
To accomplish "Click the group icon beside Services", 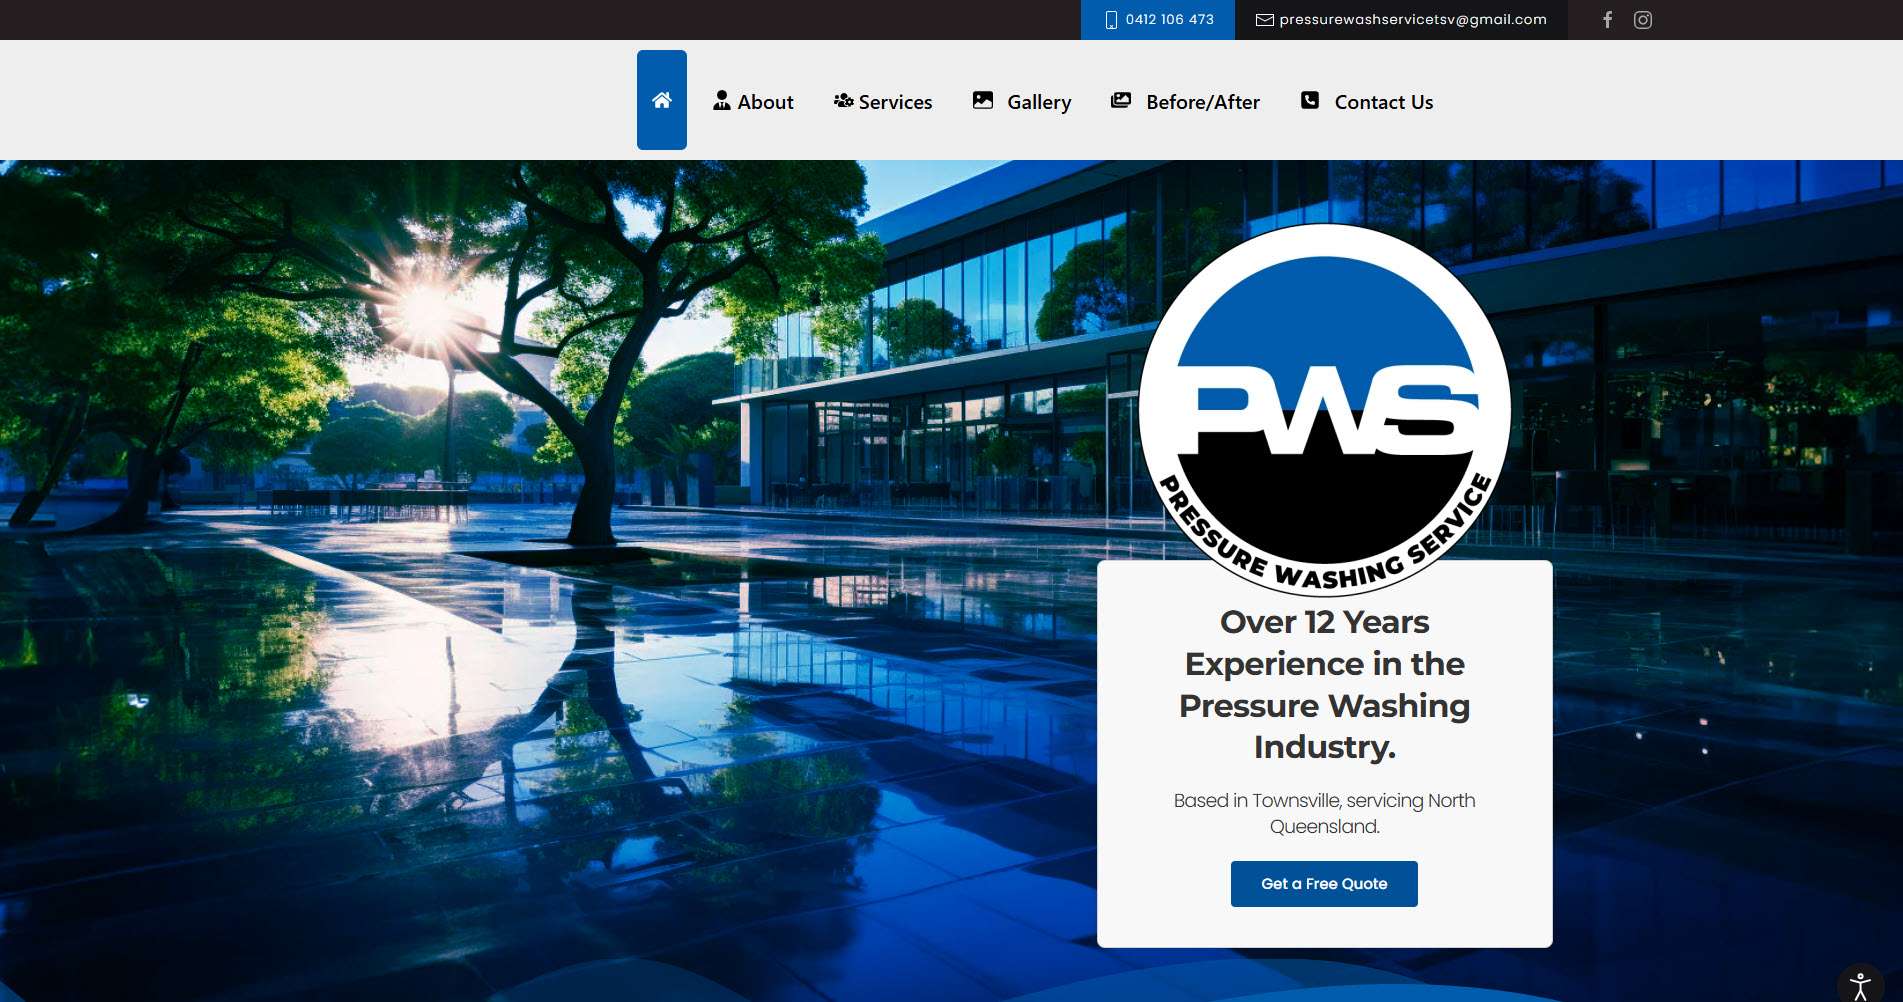I will click(843, 101).
